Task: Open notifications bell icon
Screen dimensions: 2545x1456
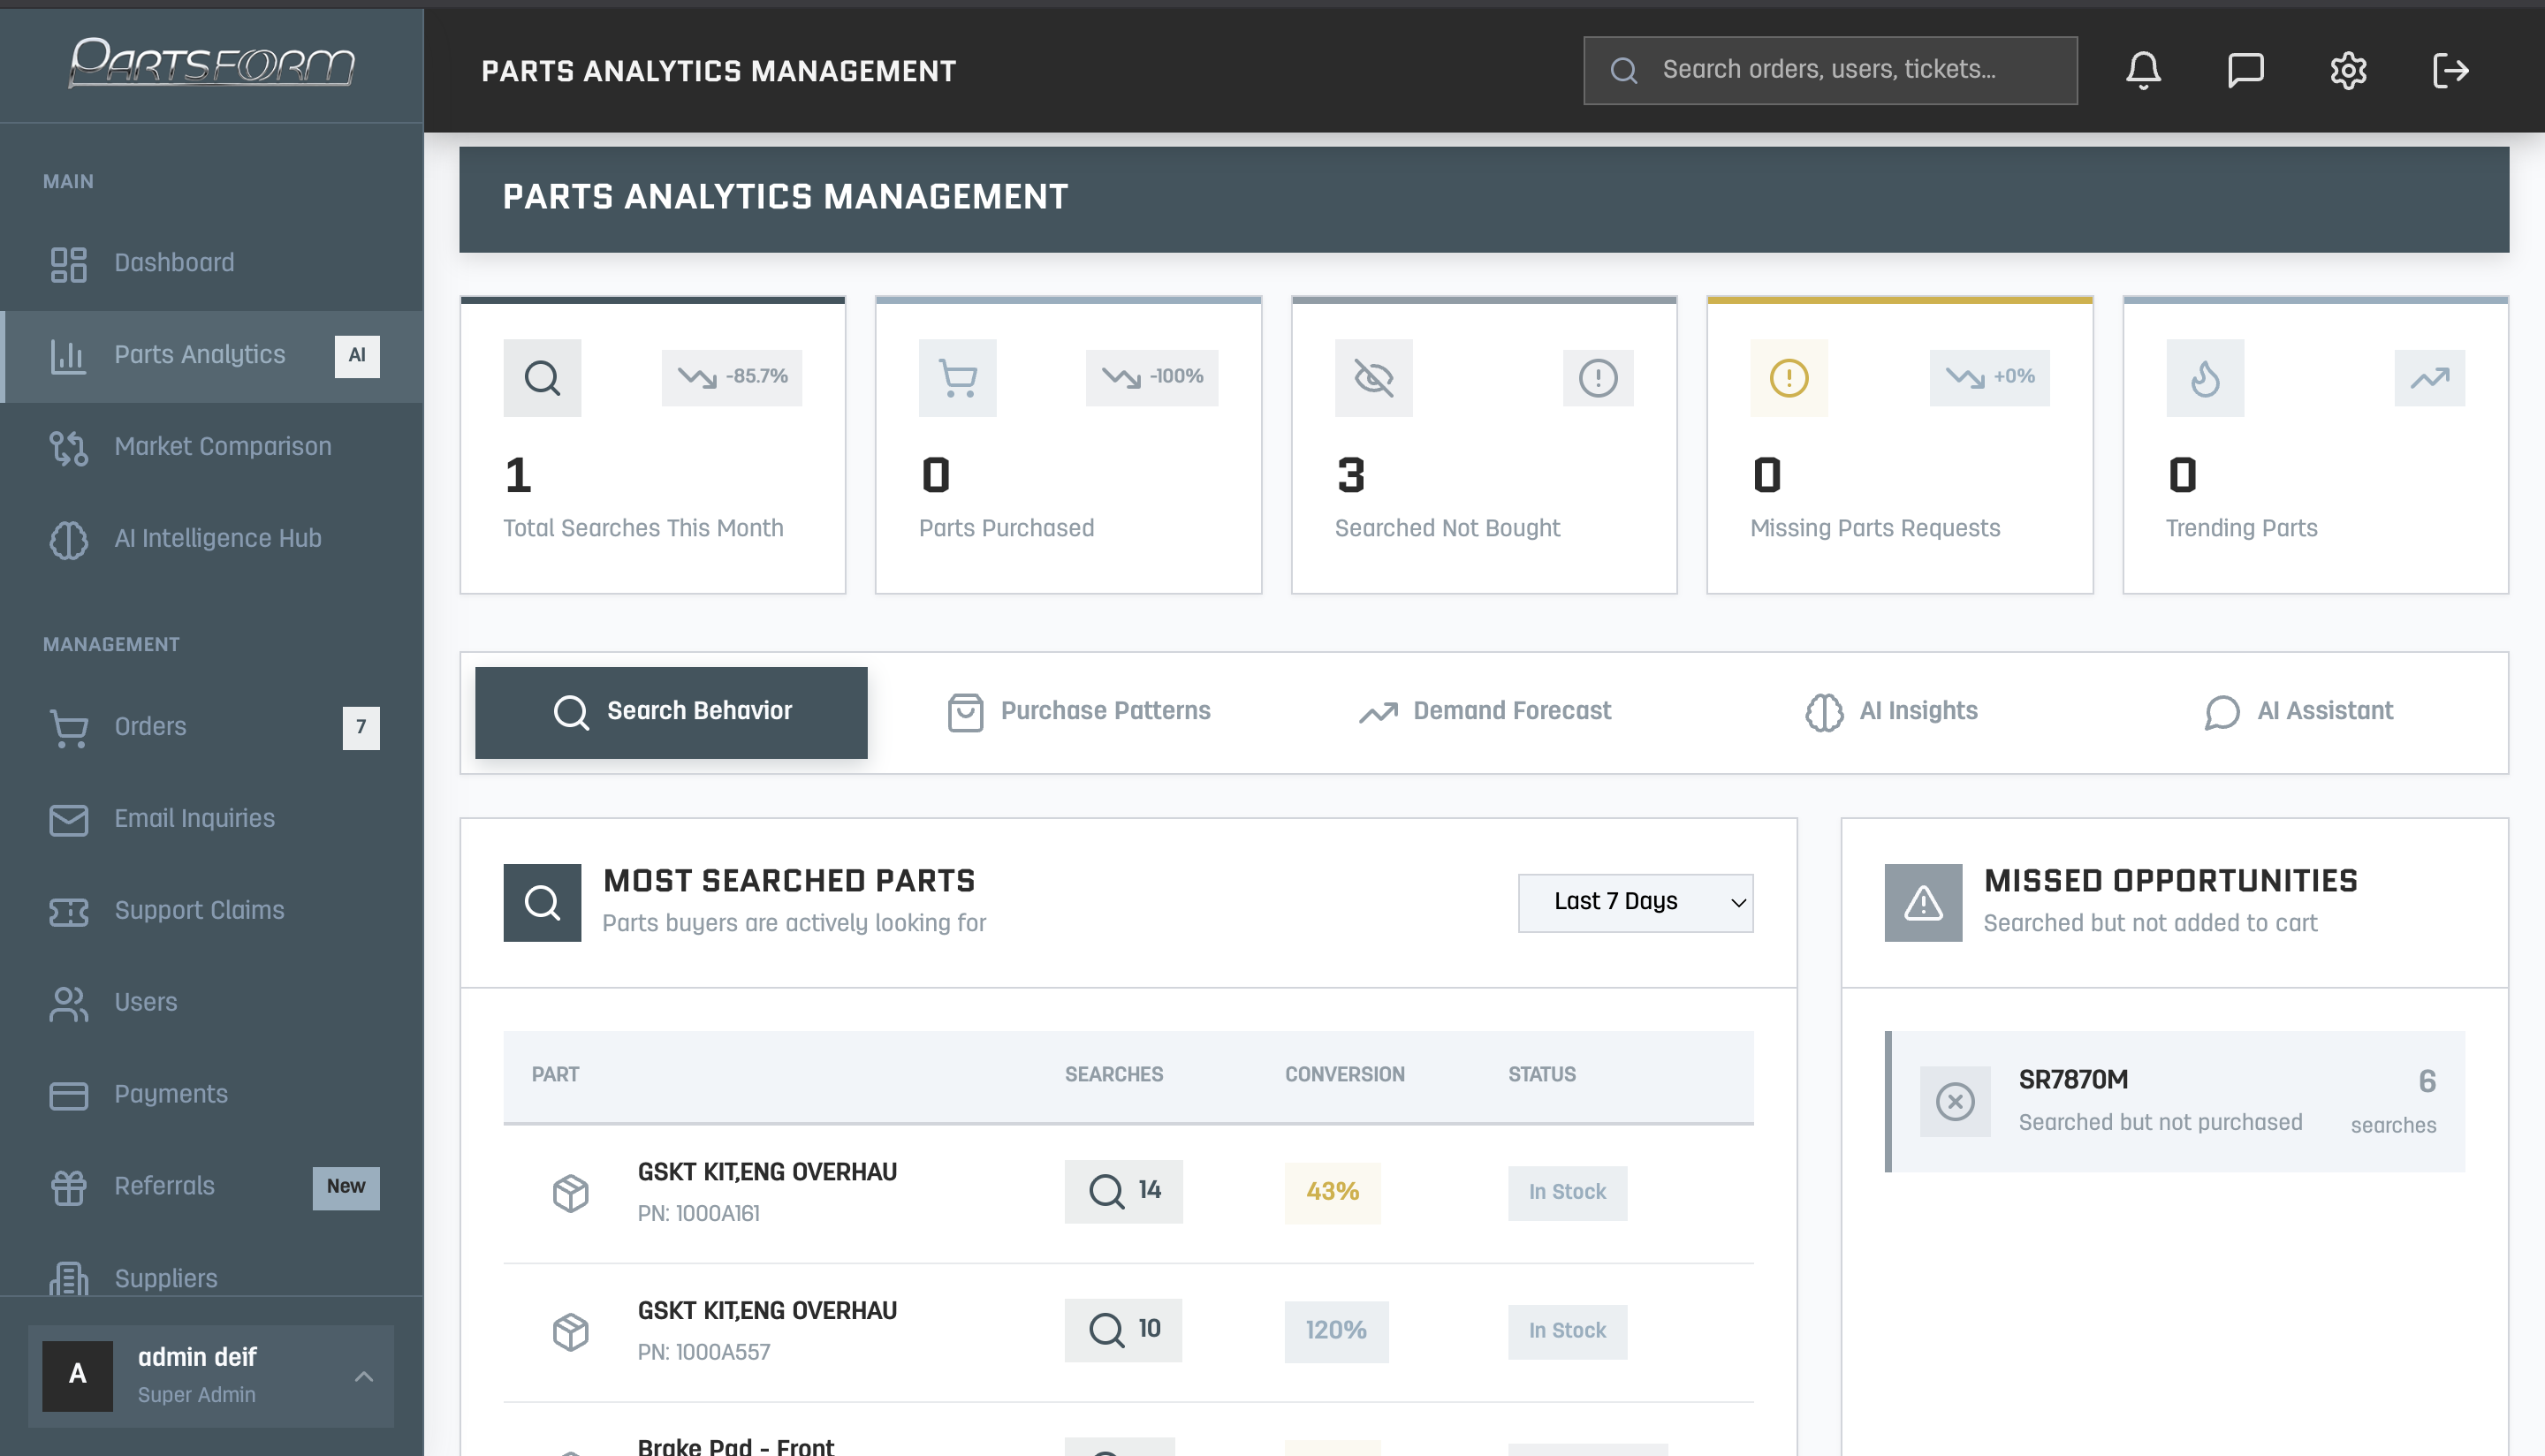Action: click(2143, 70)
